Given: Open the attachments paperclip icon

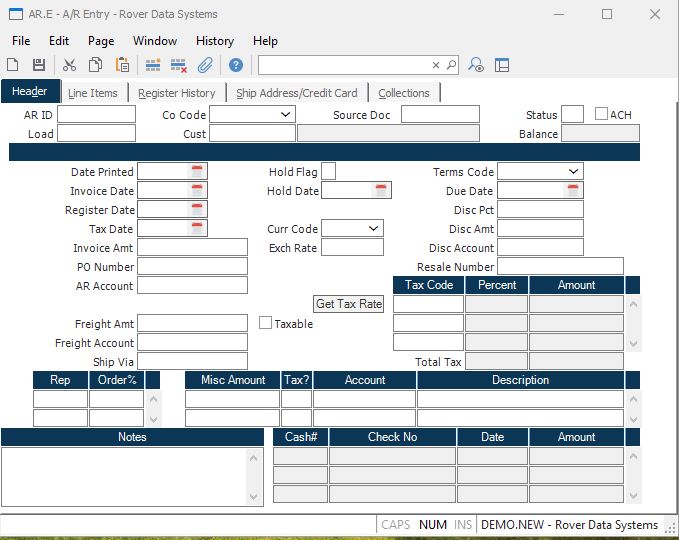Looking at the screenshot, I should [205, 65].
